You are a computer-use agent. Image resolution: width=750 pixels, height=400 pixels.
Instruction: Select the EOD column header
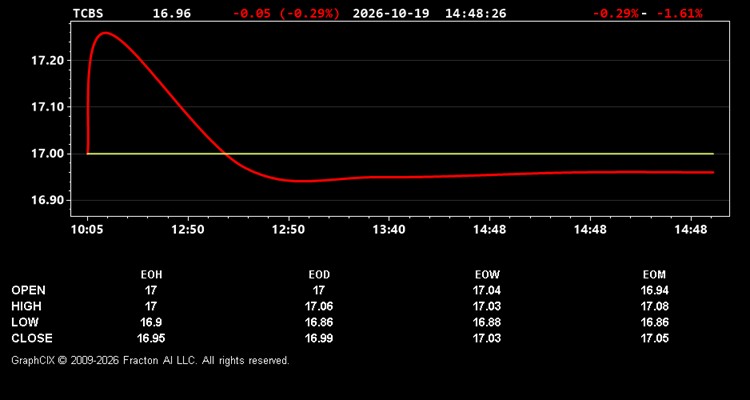click(x=319, y=275)
